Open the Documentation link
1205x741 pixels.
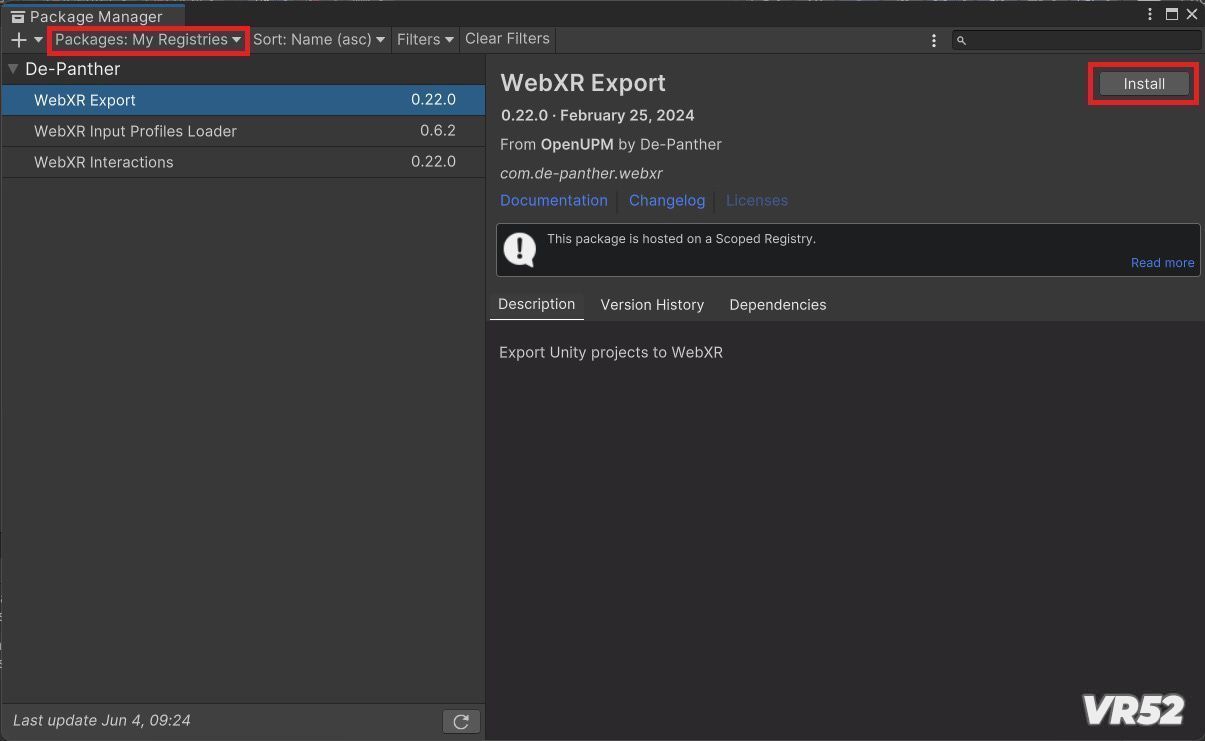[x=554, y=200]
